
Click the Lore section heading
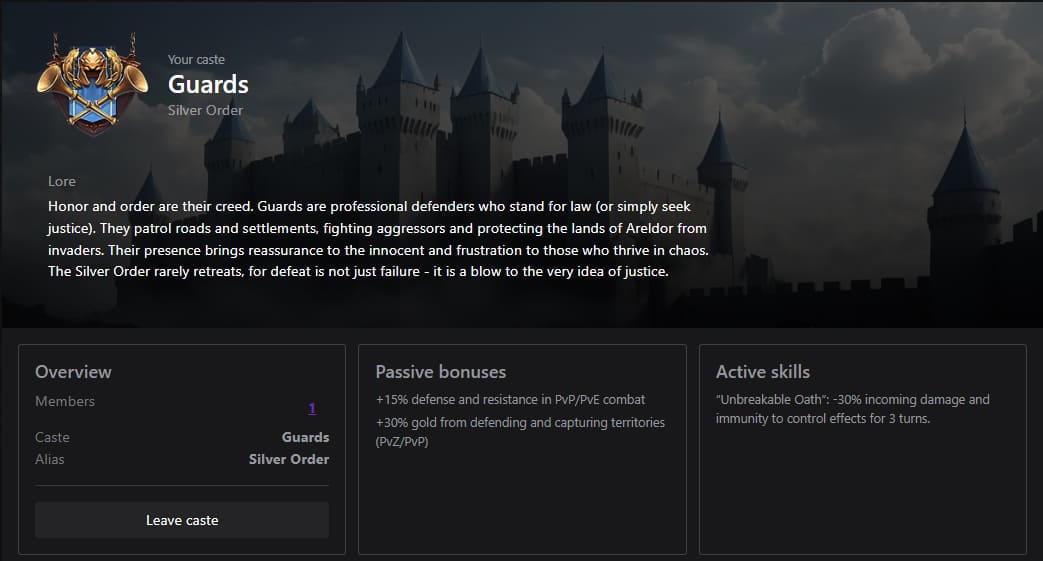click(x=62, y=181)
